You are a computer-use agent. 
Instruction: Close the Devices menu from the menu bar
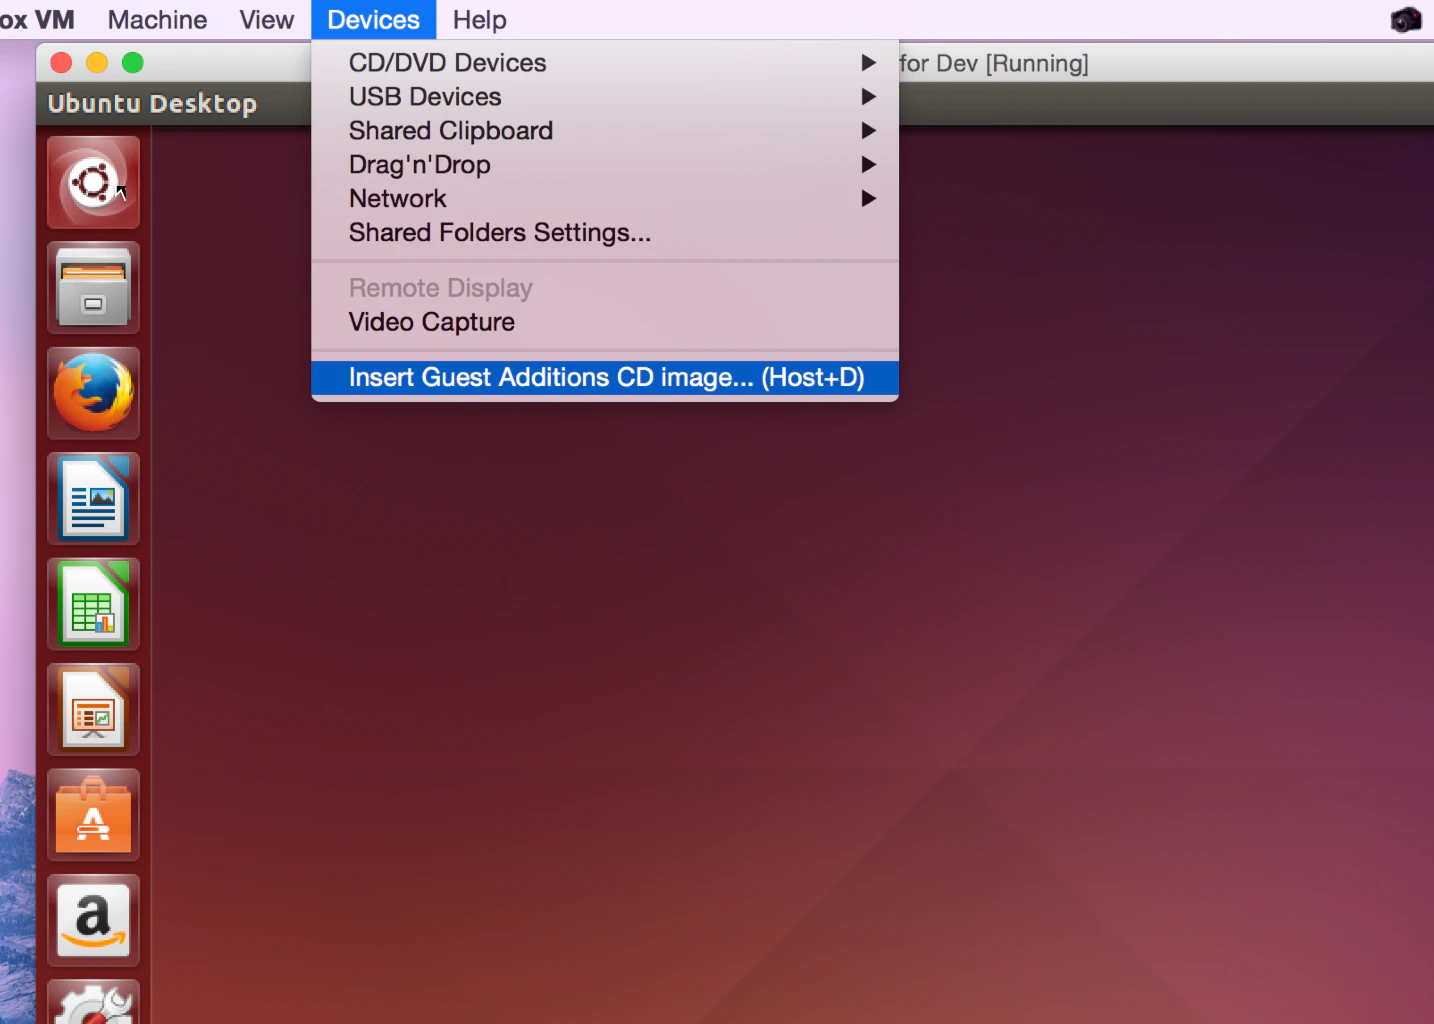(374, 20)
